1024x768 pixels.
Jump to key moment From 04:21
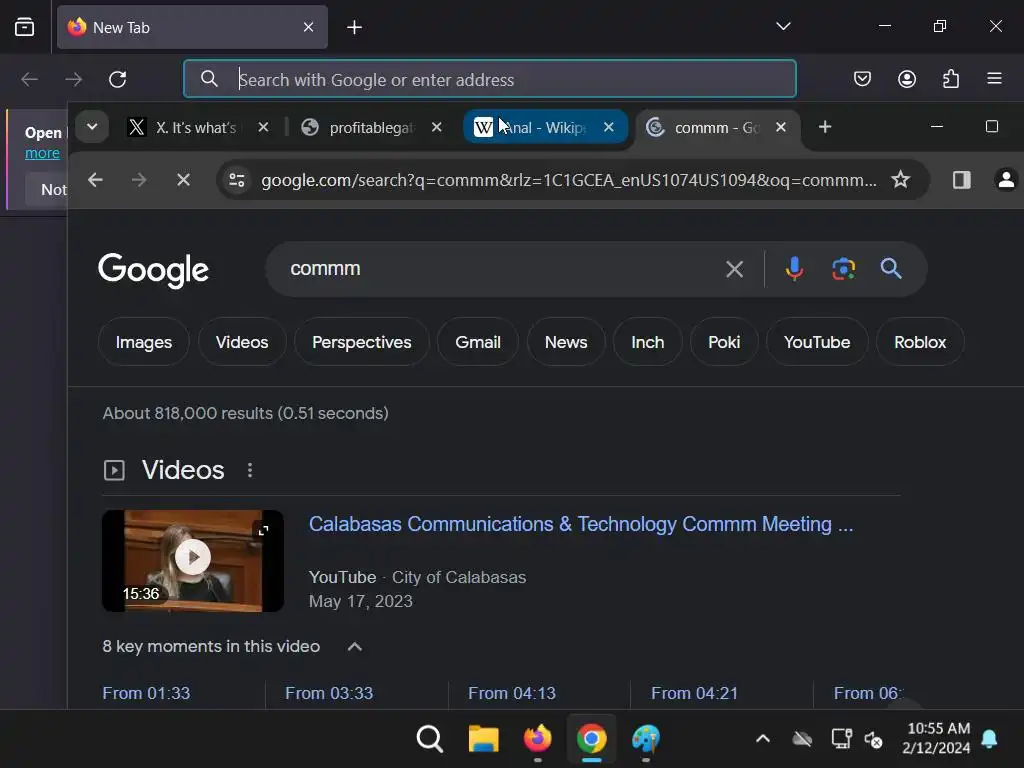coord(694,693)
